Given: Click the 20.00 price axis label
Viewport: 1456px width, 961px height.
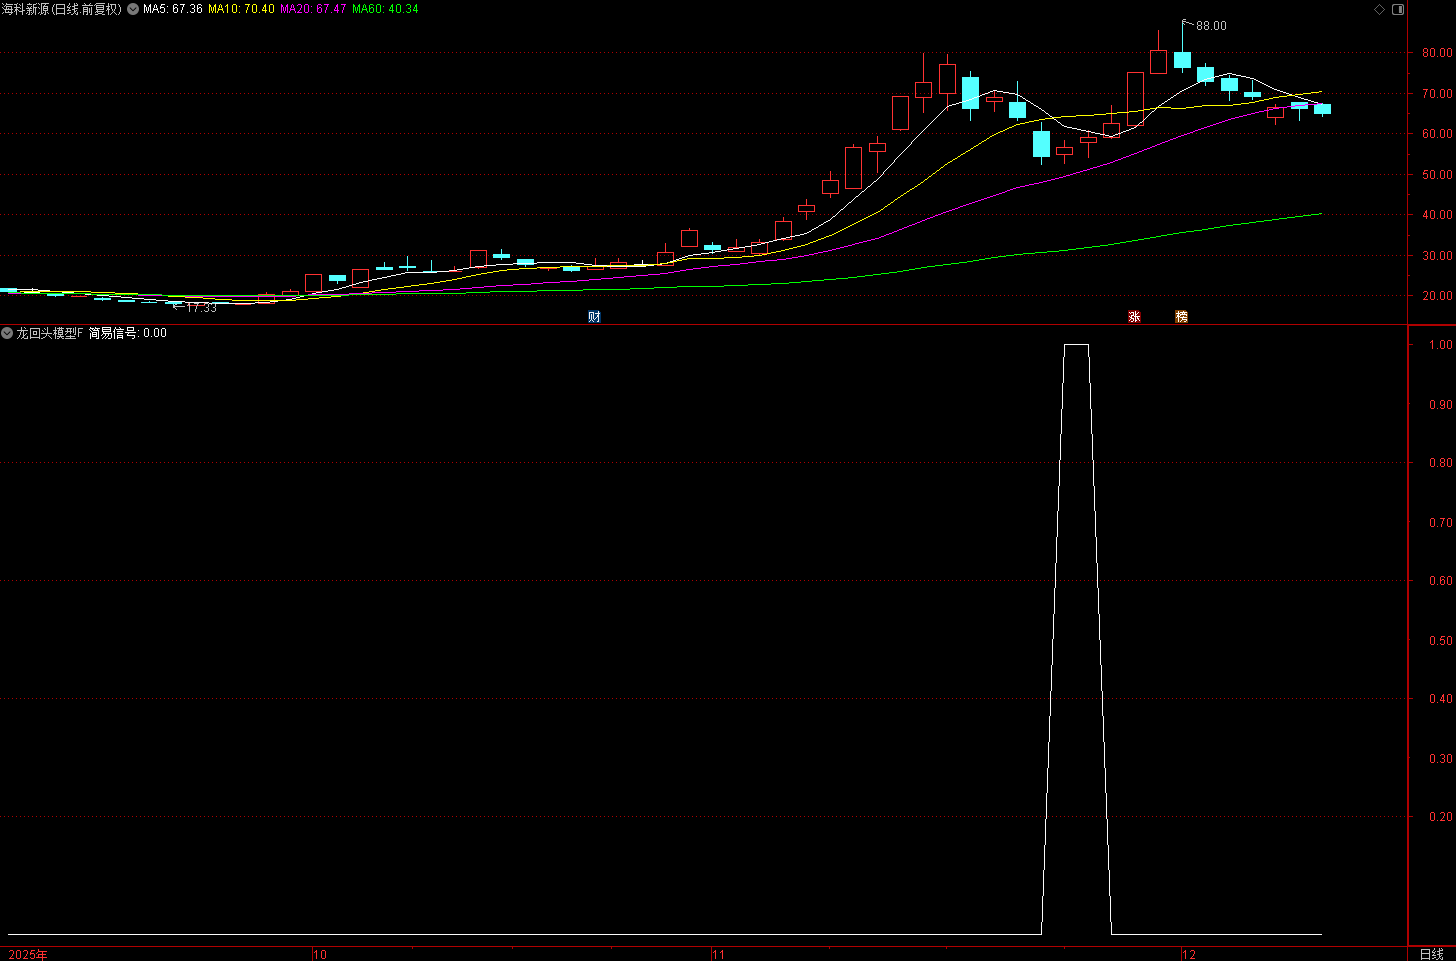Looking at the screenshot, I should [1438, 296].
